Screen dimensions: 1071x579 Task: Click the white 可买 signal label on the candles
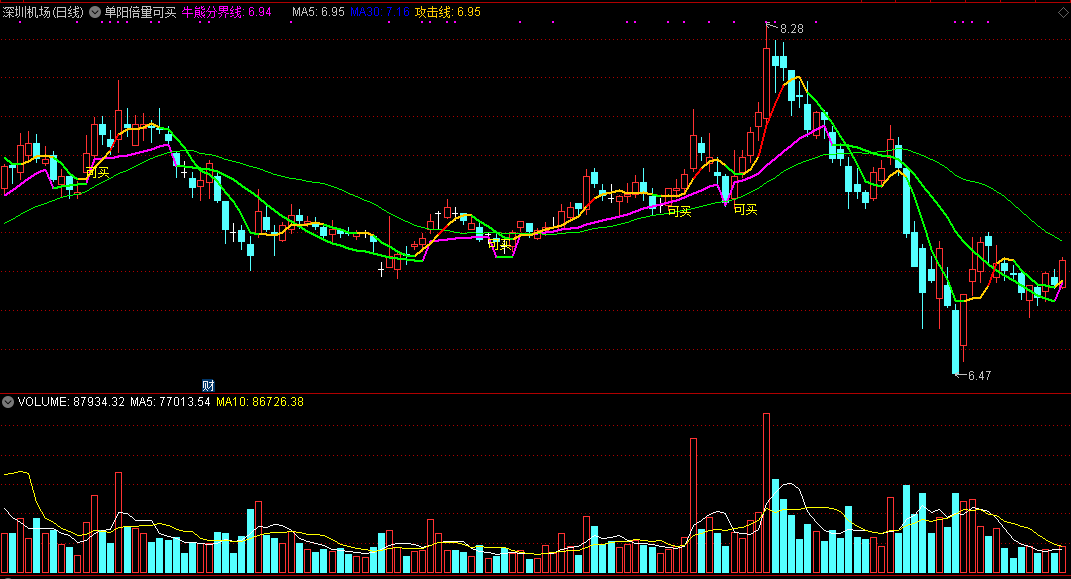(499, 244)
